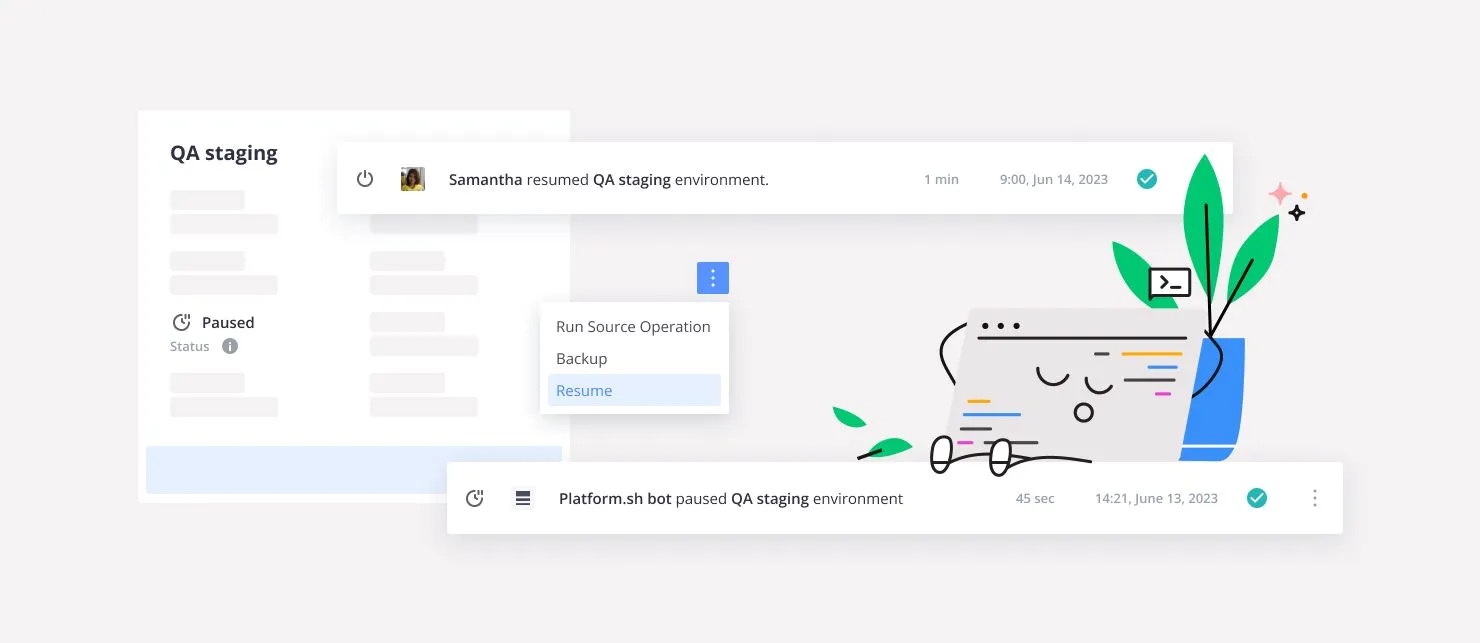Open the blue kebab menu above the actions list
The width and height of the screenshot is (1480, 643).
[712, 277]
